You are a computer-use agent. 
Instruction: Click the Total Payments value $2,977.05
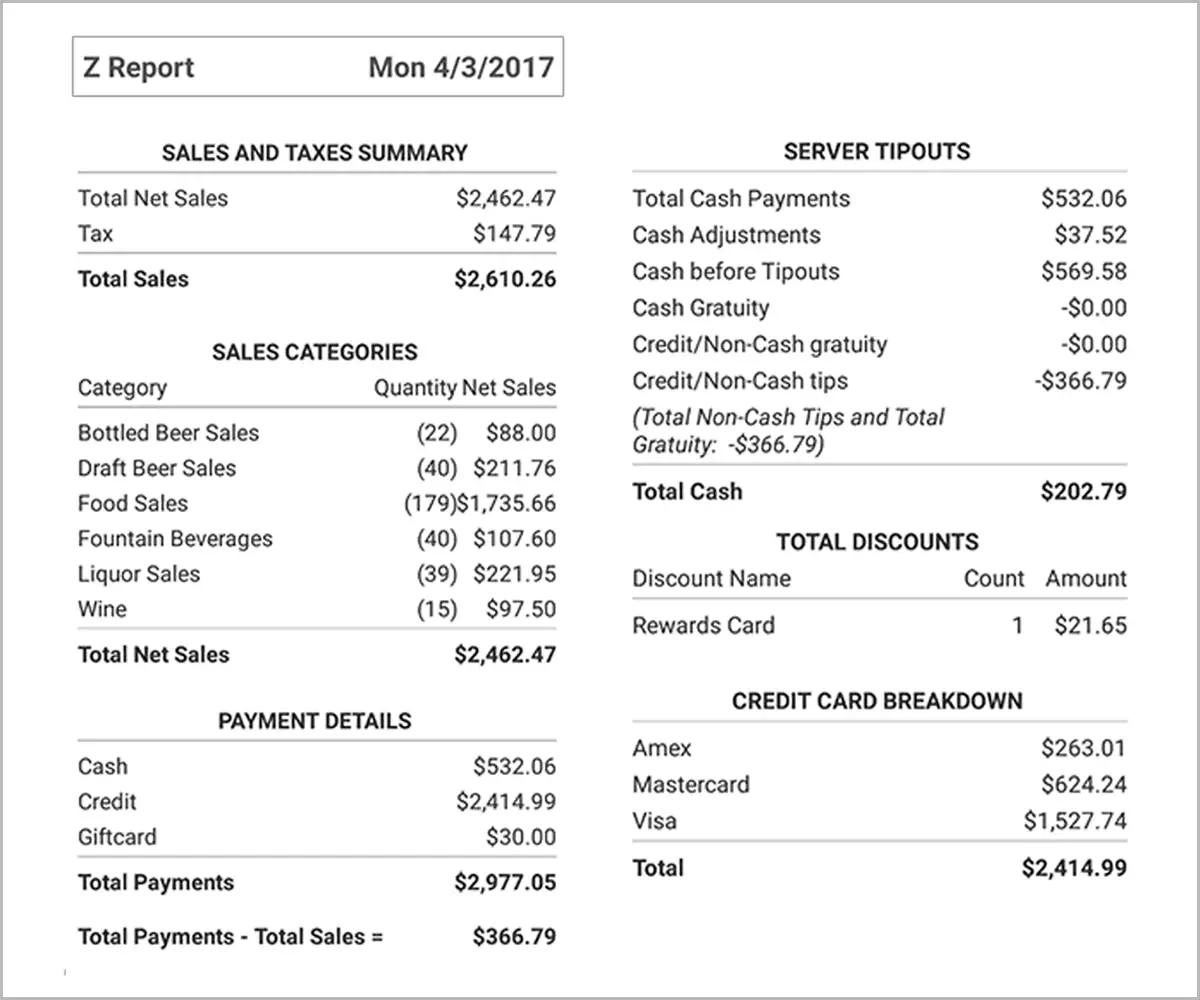pyautogui.click(x=506, y=882)
